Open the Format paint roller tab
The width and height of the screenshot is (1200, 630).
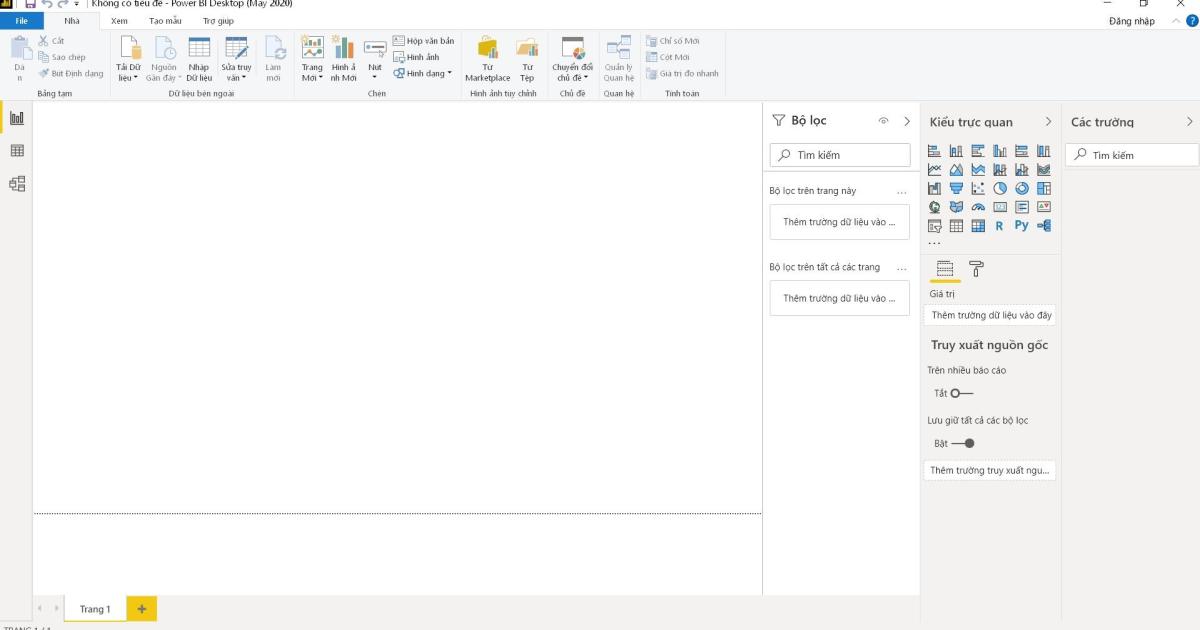click(977, 268)
